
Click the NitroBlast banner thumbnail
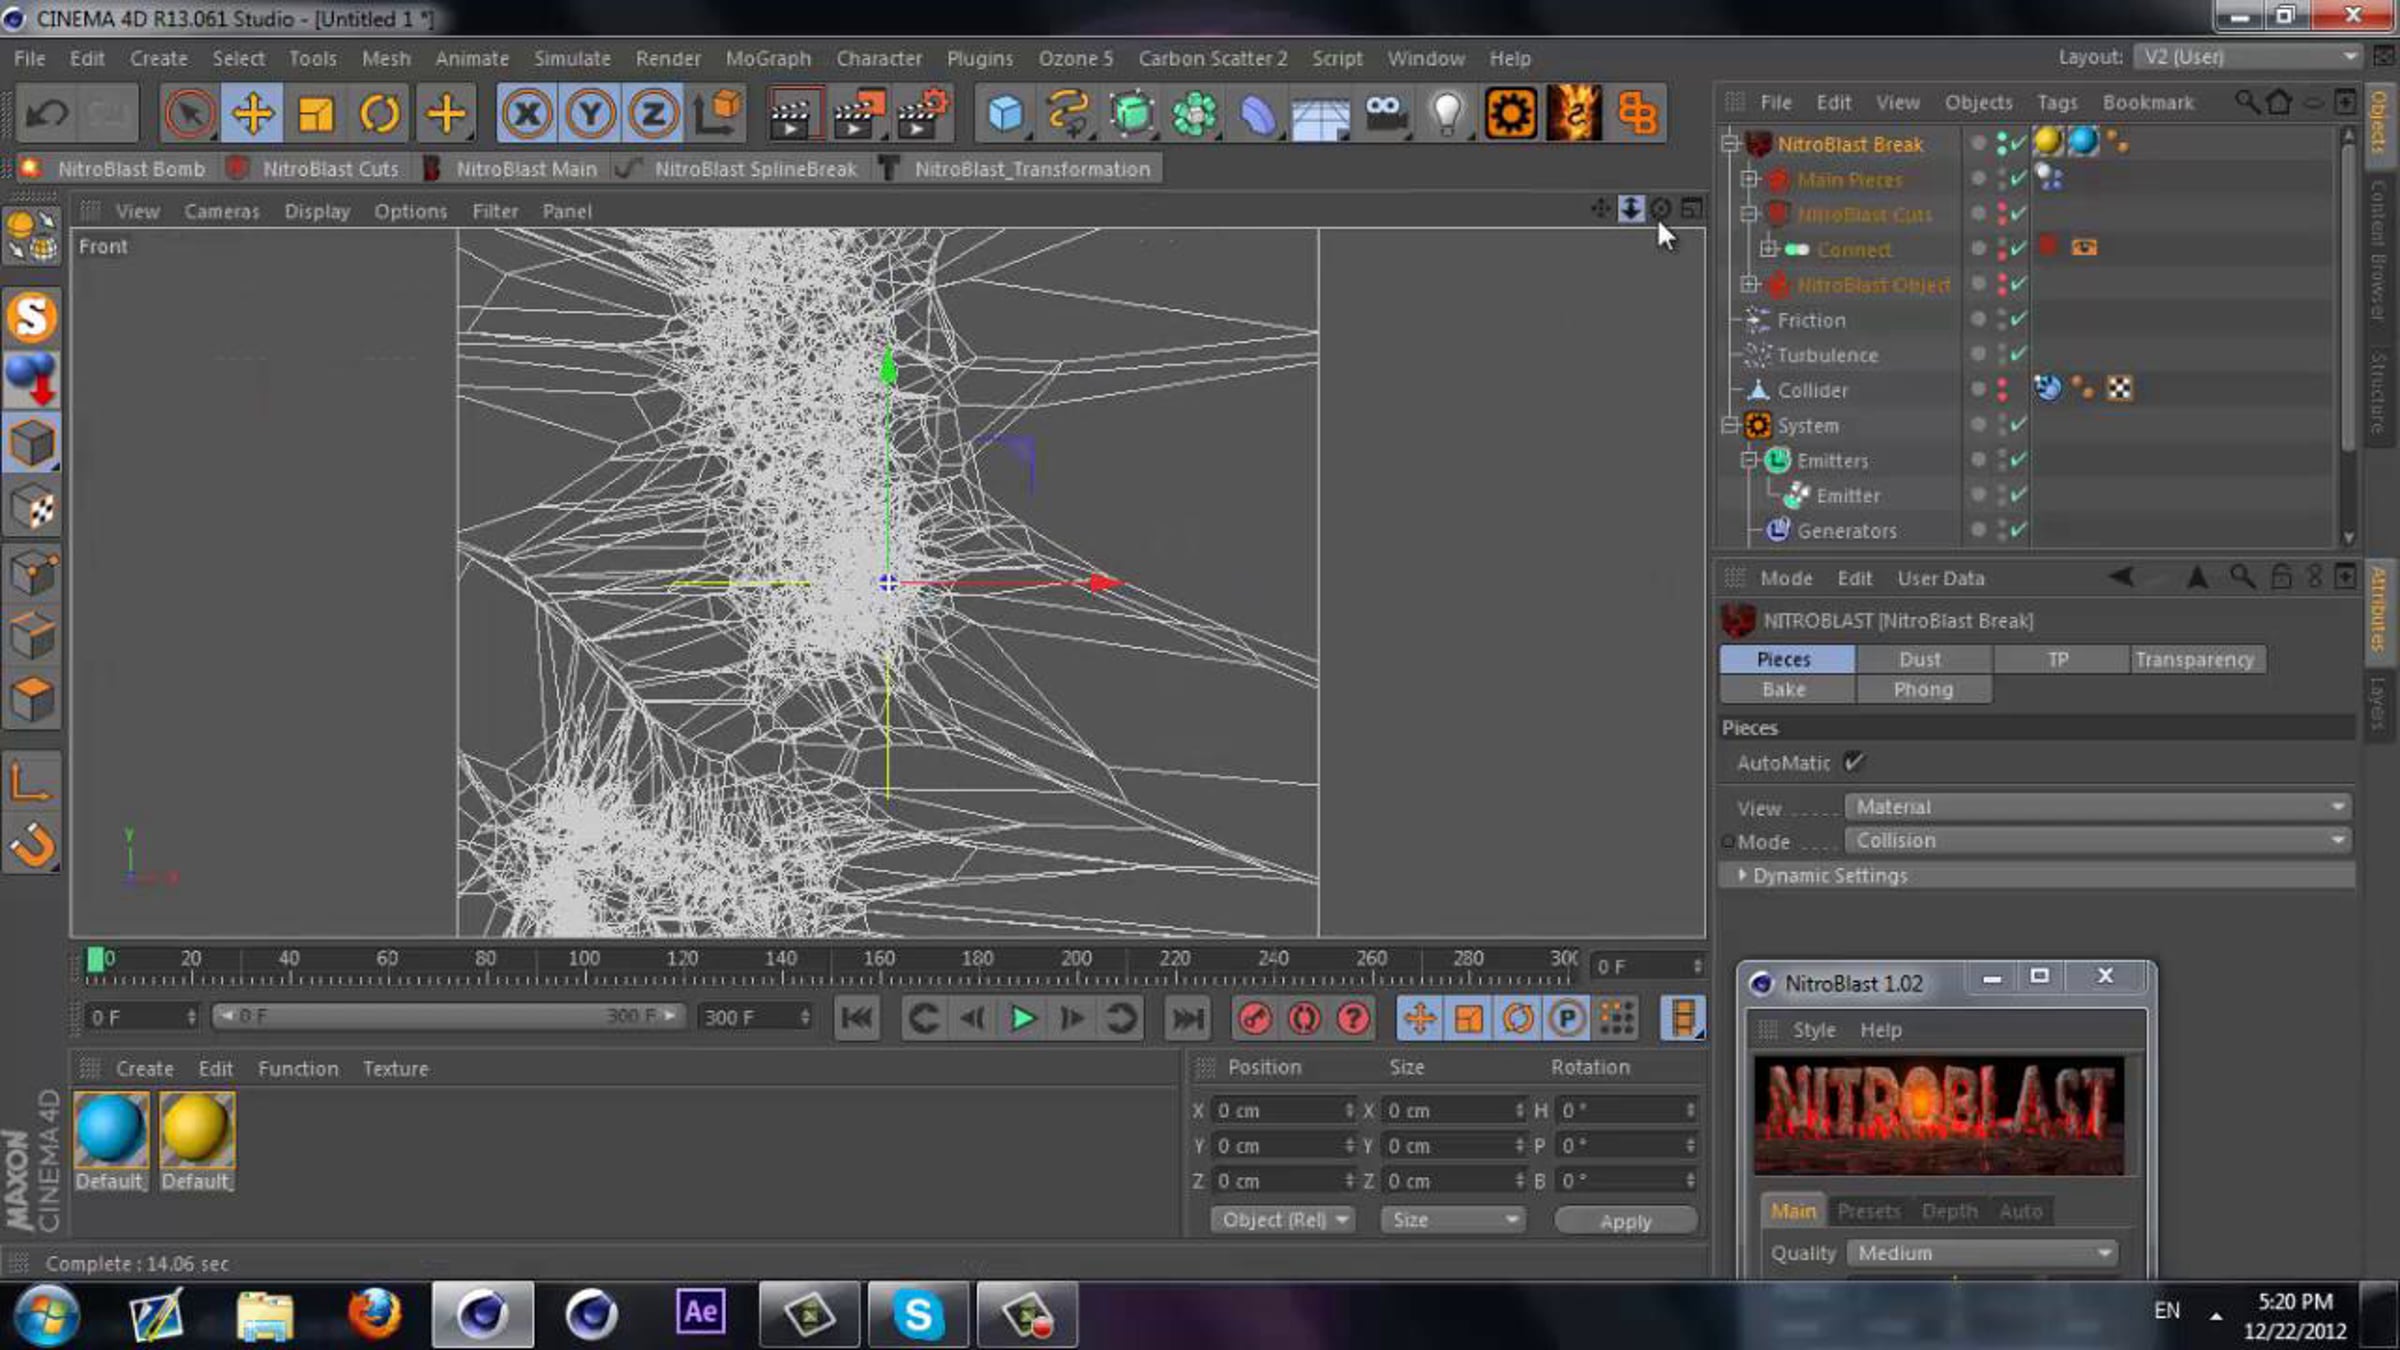pos(1938,1116)
